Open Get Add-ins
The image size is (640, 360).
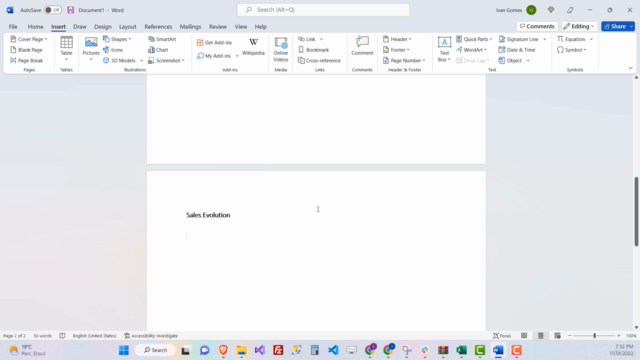click(214, 42)
